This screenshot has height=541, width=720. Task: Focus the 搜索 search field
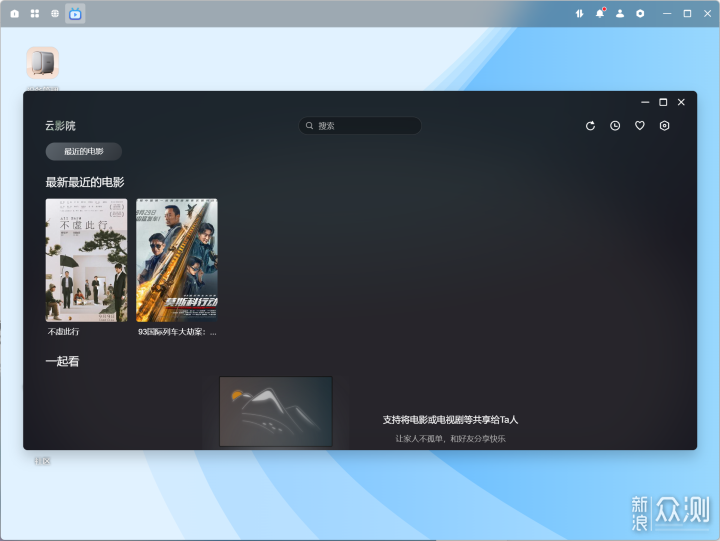coord(360,126)
